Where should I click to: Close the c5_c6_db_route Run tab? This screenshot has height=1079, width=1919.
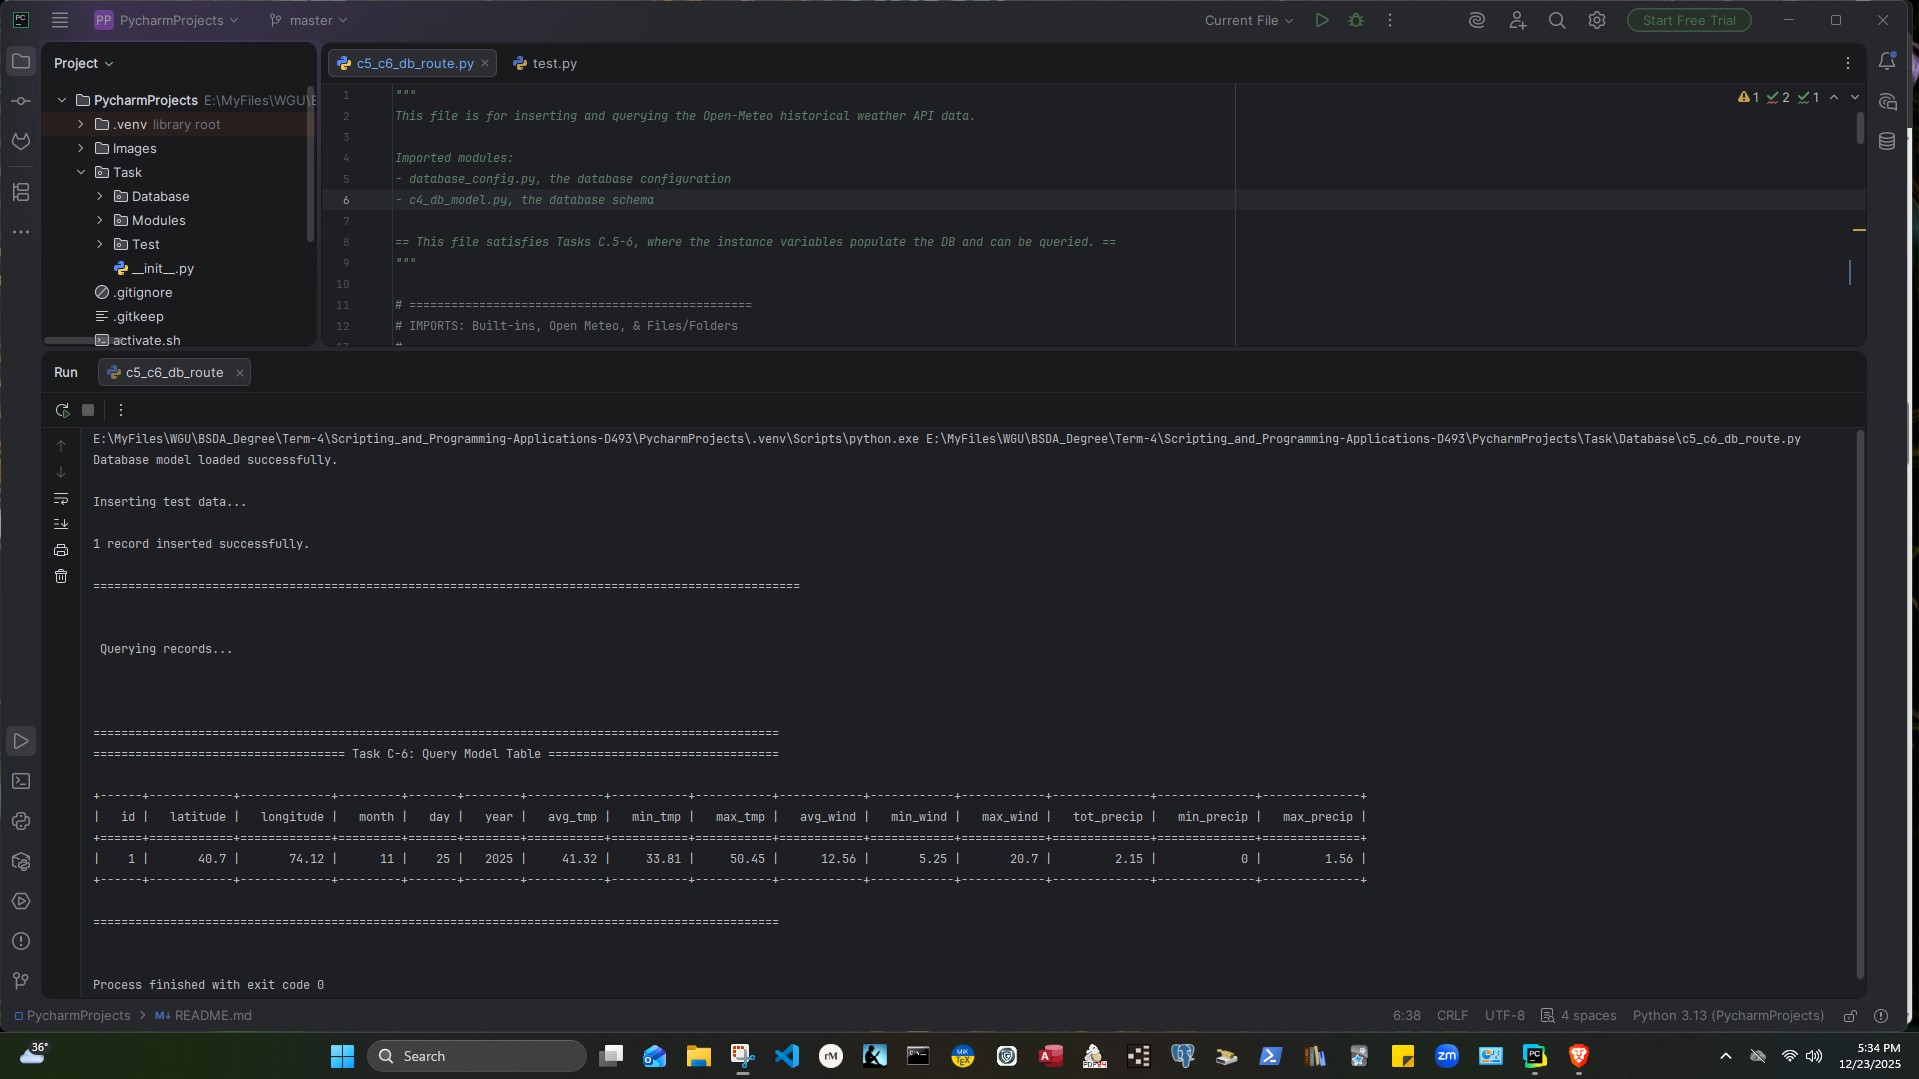point(240,372)
